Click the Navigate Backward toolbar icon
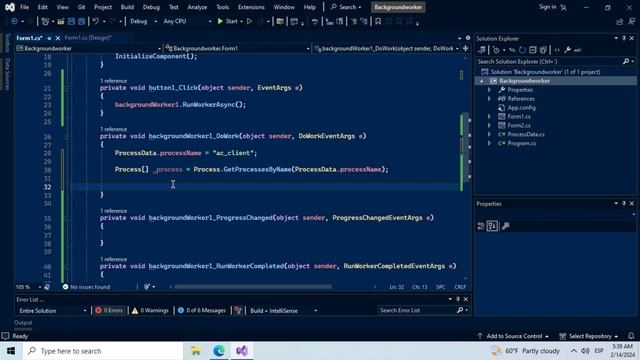 [x=14, y=21]
